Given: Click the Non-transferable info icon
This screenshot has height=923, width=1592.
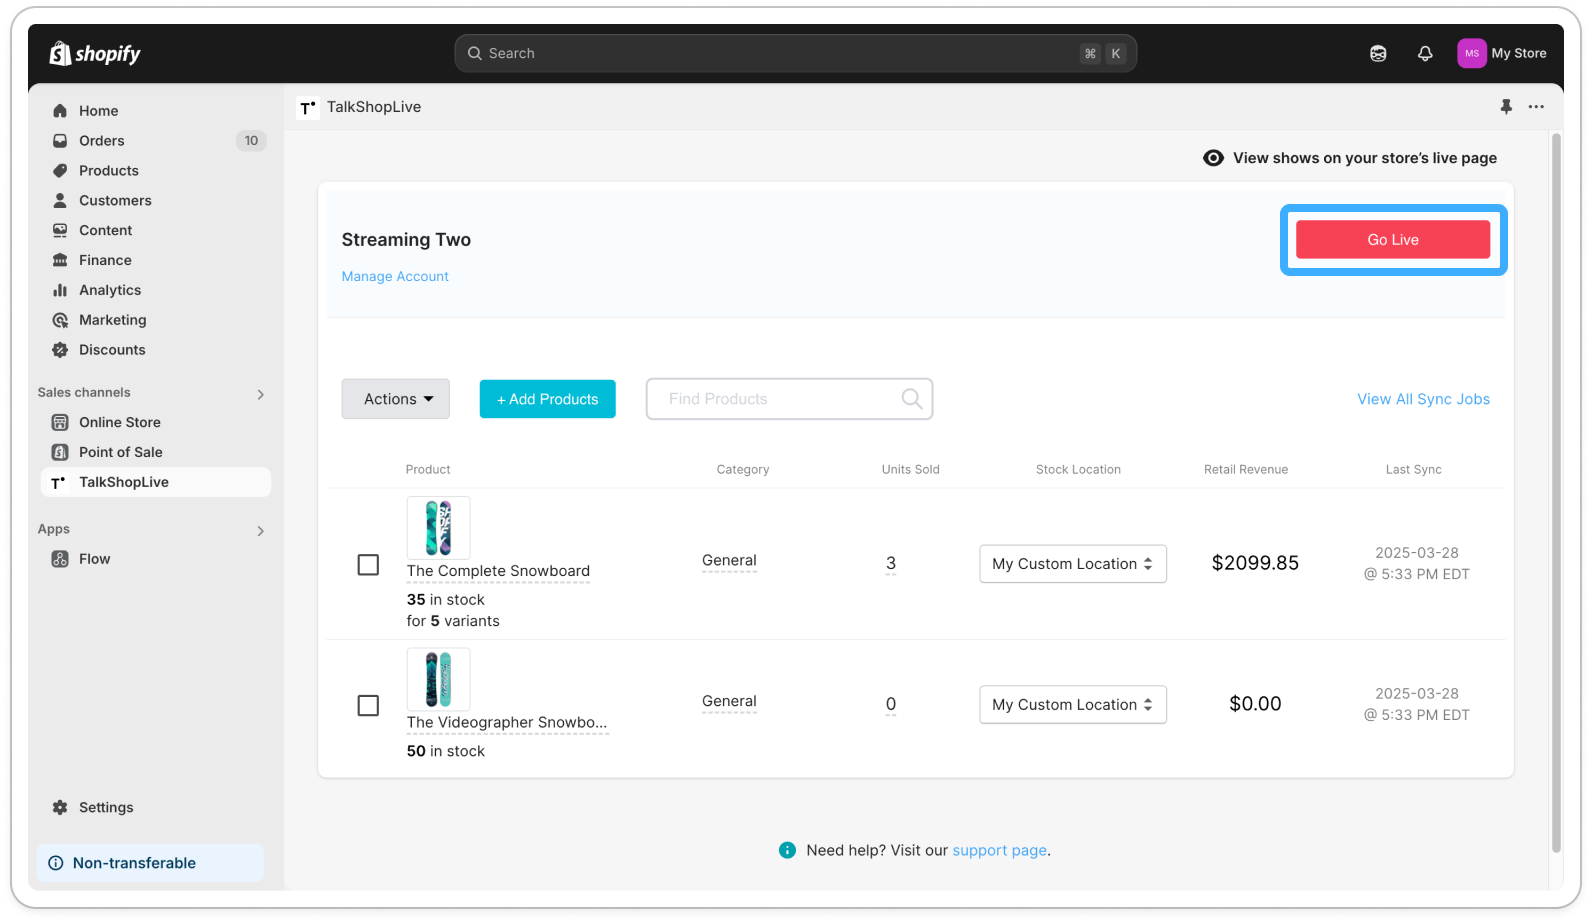Looking at the screenshot, I should (x=56, y=864).
